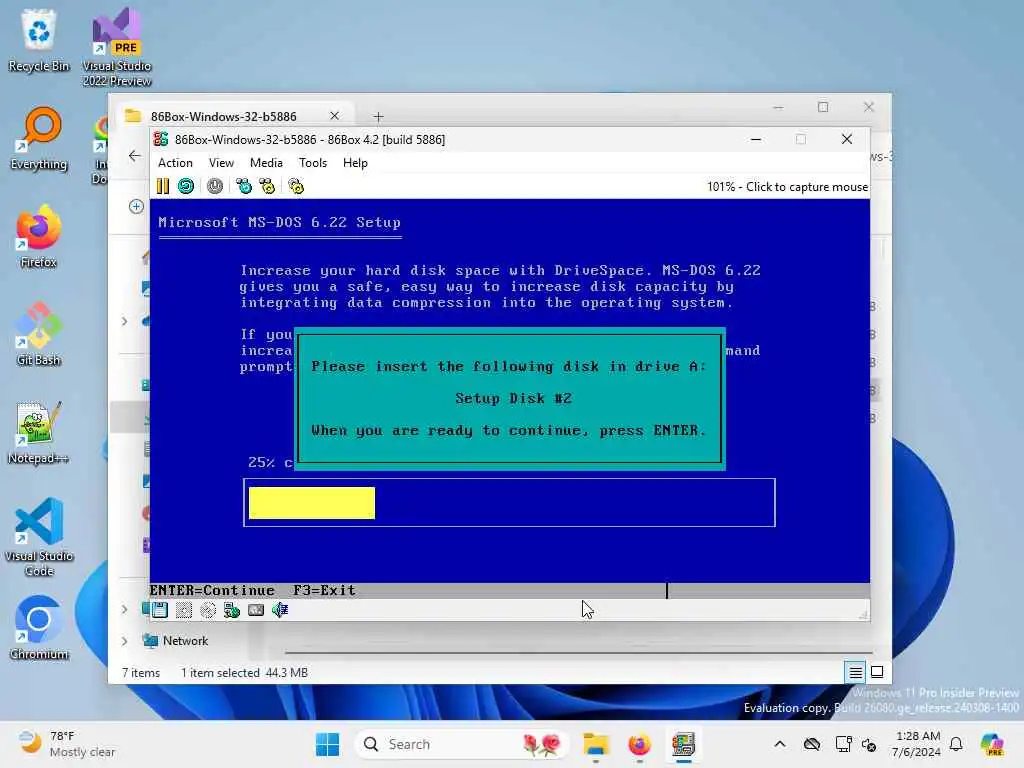Open Firefox from the taskbar
Image resolution: width=1024 pixels, height=768 pixels.
pos(639,744)
